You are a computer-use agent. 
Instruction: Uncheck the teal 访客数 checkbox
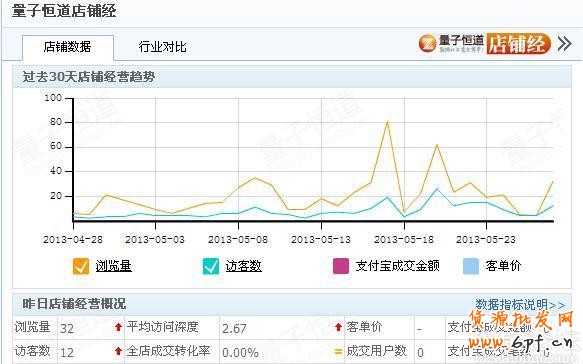[210, 266]
